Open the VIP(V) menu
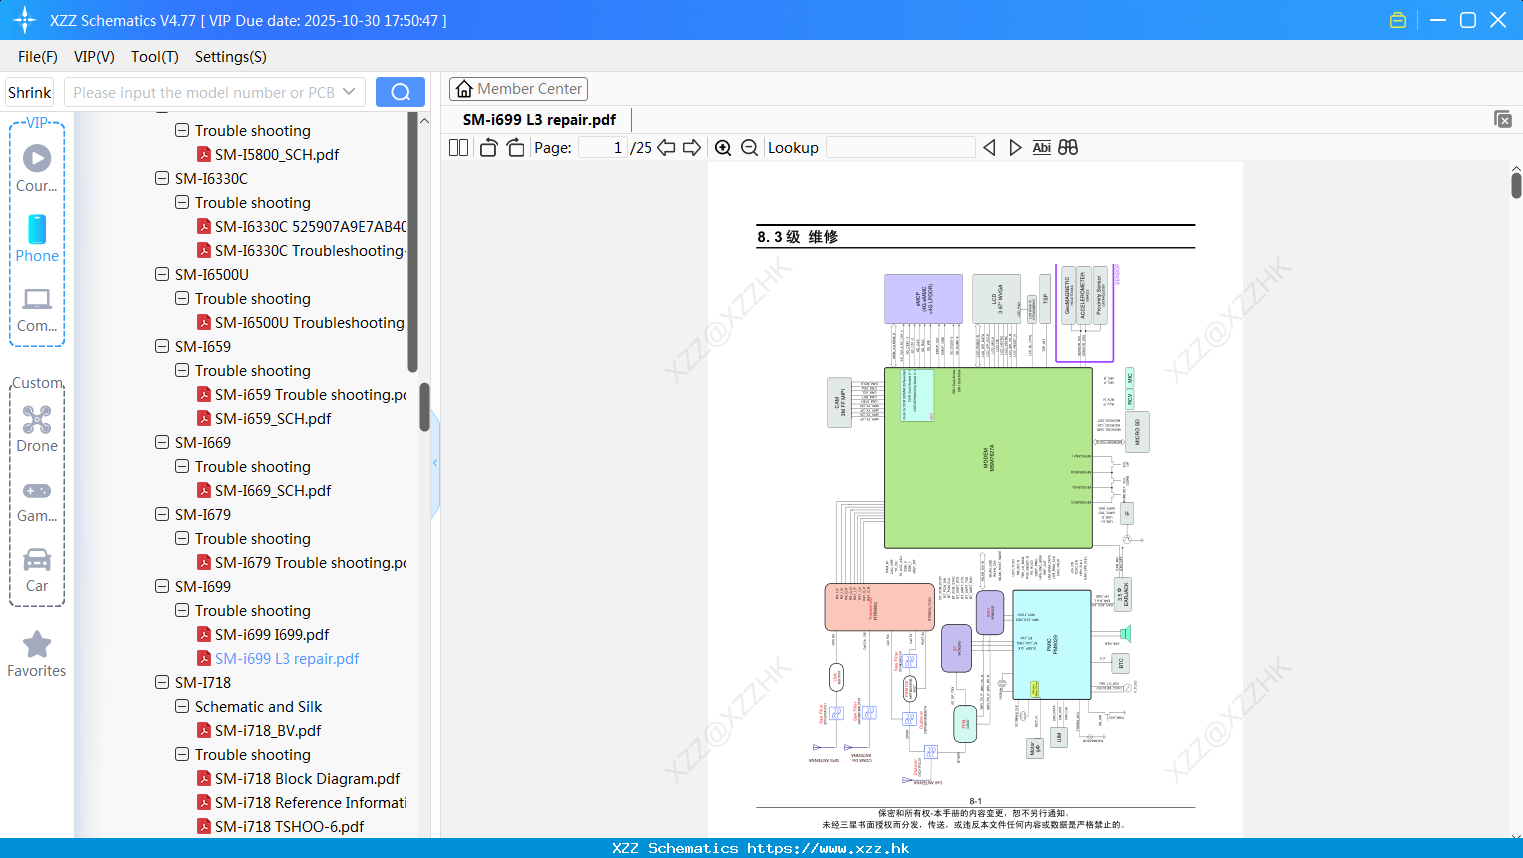Screen dimensions: 1523x858 [x=94, y=56]
